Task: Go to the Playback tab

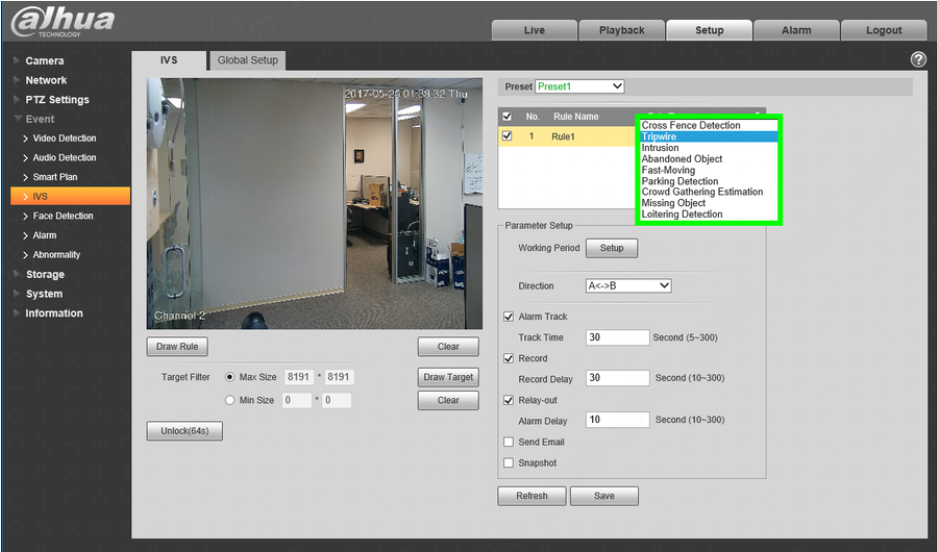Action: click(621, 30)
